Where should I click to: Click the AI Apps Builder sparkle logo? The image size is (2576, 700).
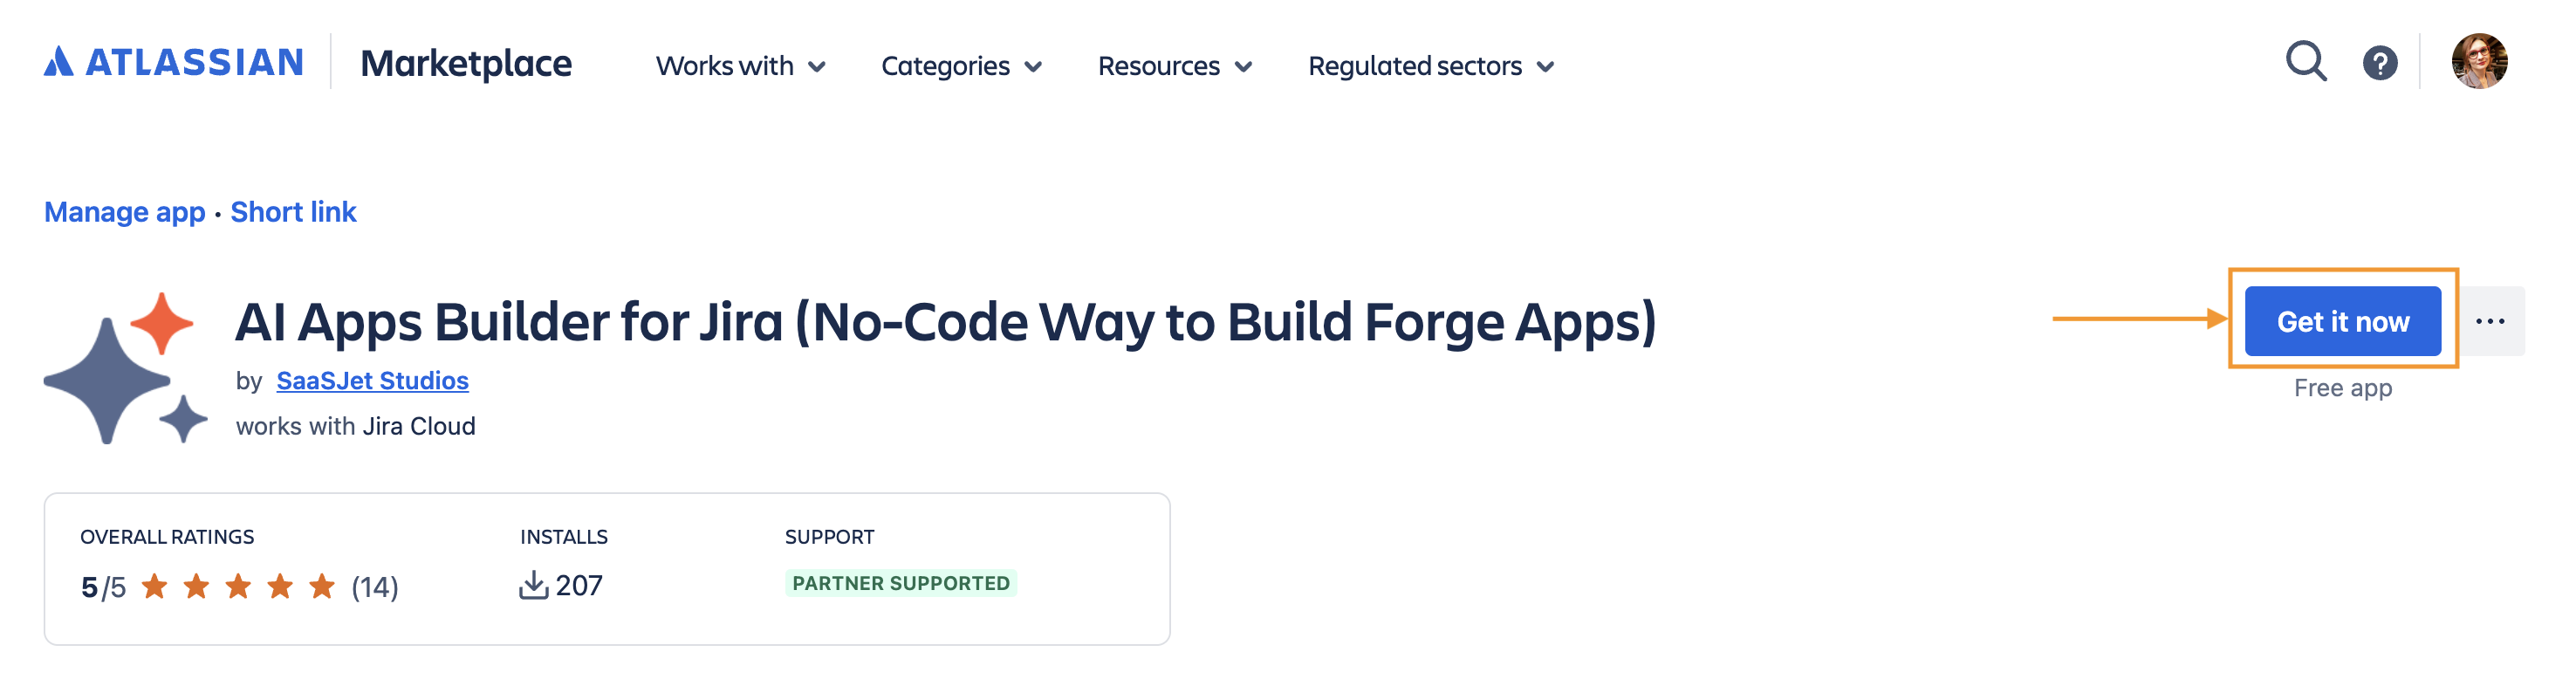(126, 368)
